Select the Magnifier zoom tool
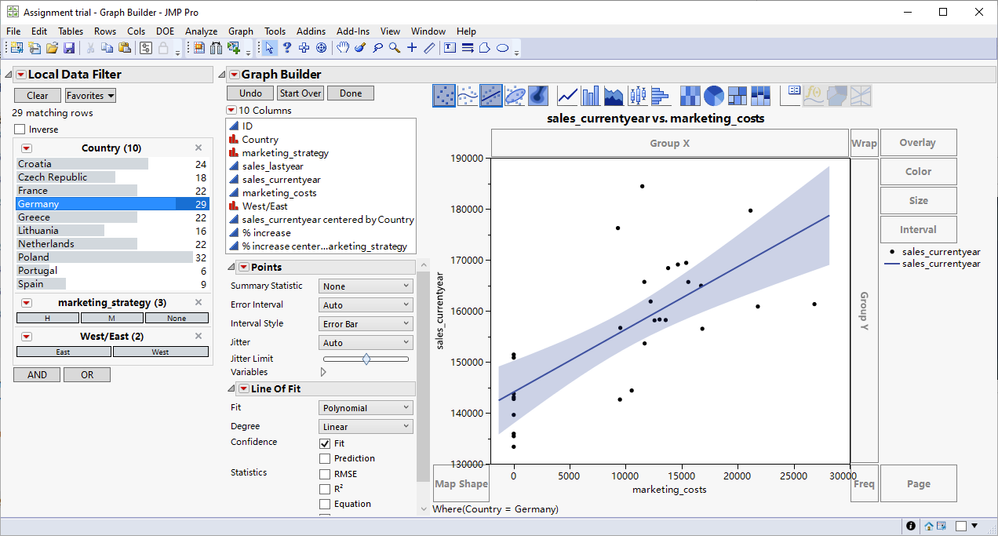The image size is (998, 536). coord(395,48)
